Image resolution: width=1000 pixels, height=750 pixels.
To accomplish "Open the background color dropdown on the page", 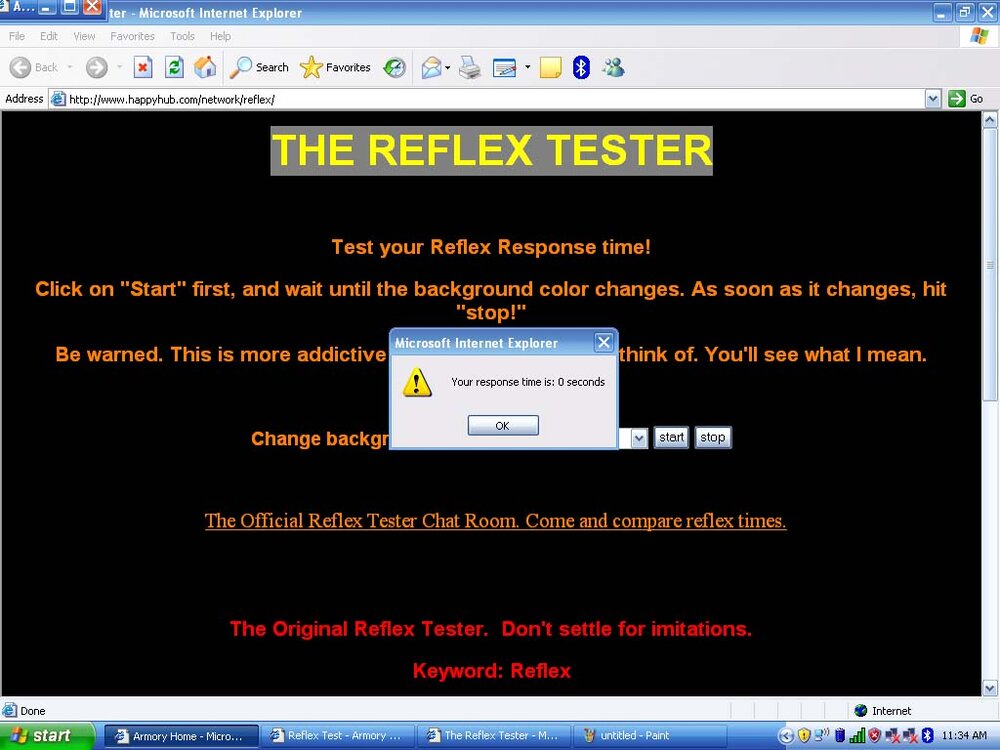I will click(639, 438).
